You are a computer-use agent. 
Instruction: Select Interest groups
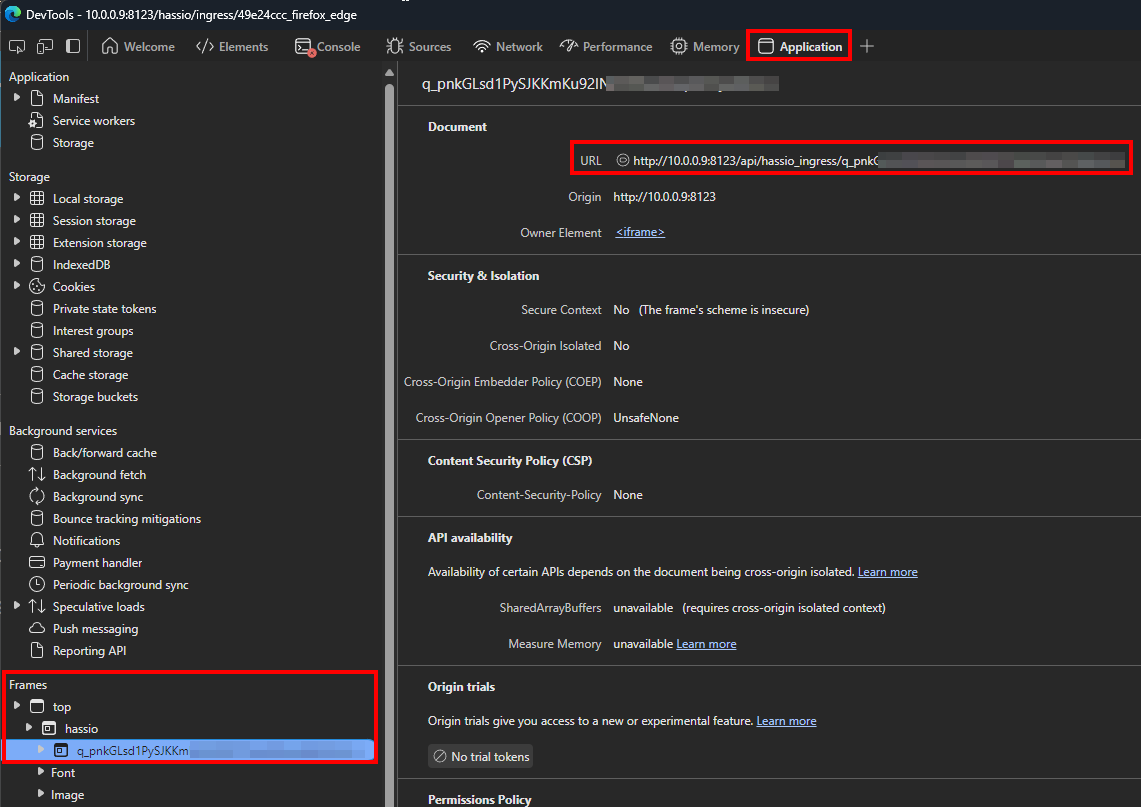click(x=93, y=330)
